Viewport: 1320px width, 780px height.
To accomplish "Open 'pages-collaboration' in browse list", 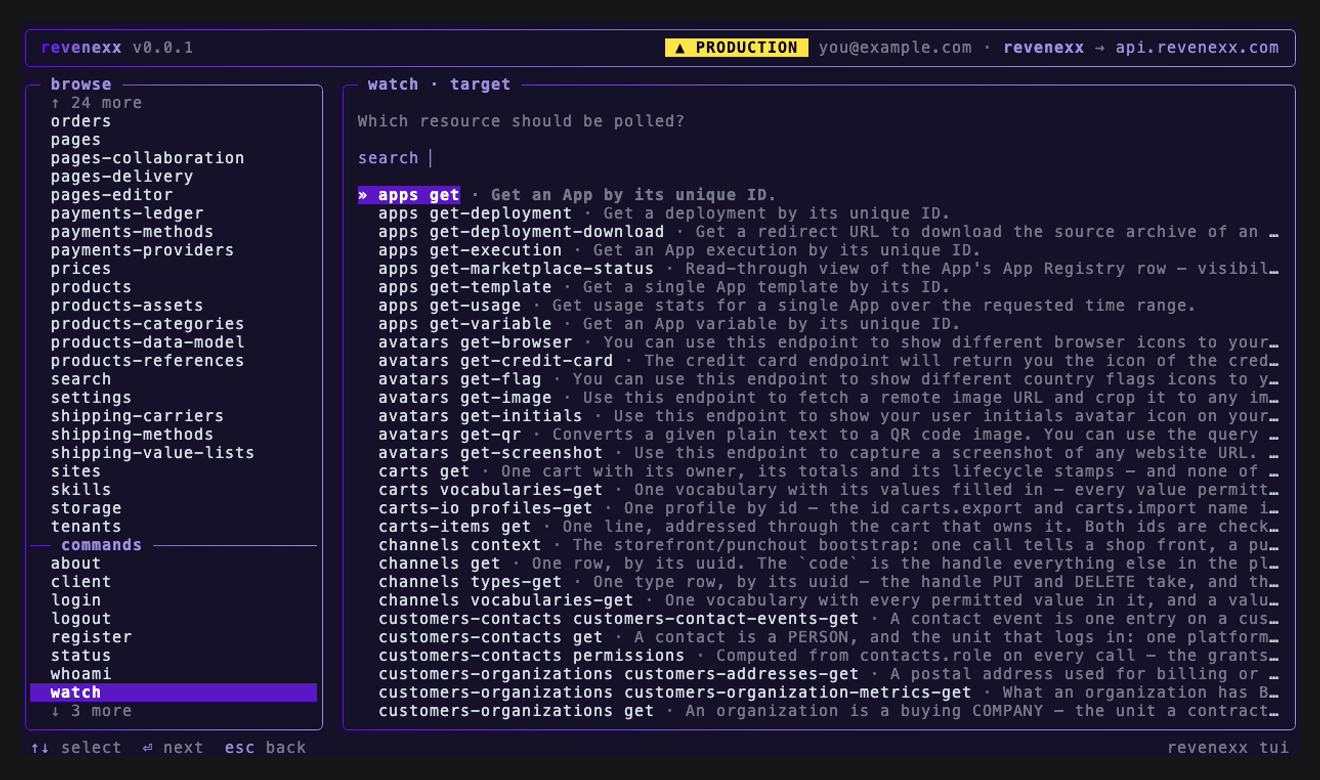I will pos(148,158).
